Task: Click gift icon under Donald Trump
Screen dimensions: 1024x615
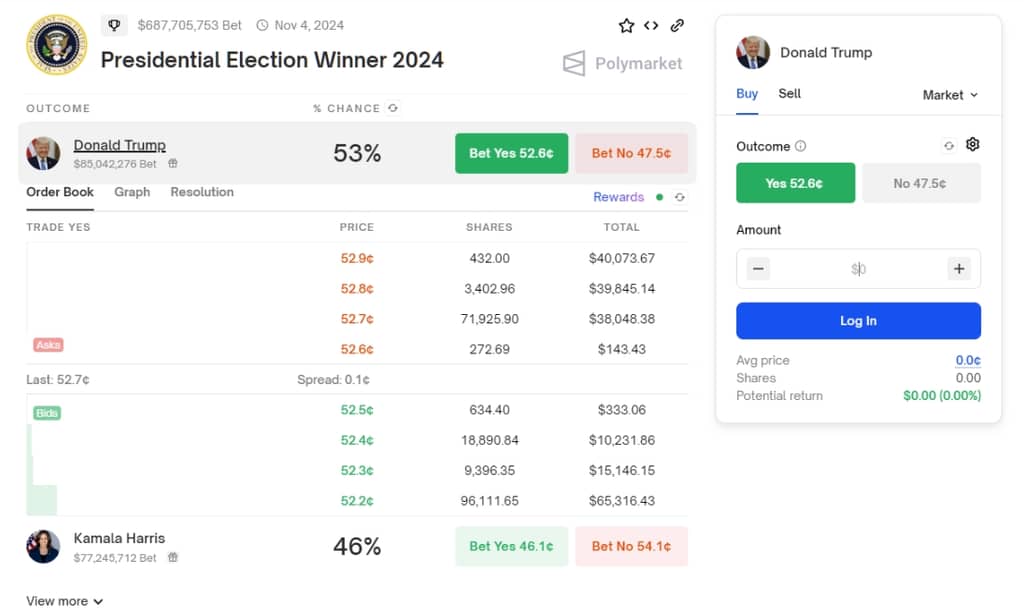Action: [x=172, y=163]
